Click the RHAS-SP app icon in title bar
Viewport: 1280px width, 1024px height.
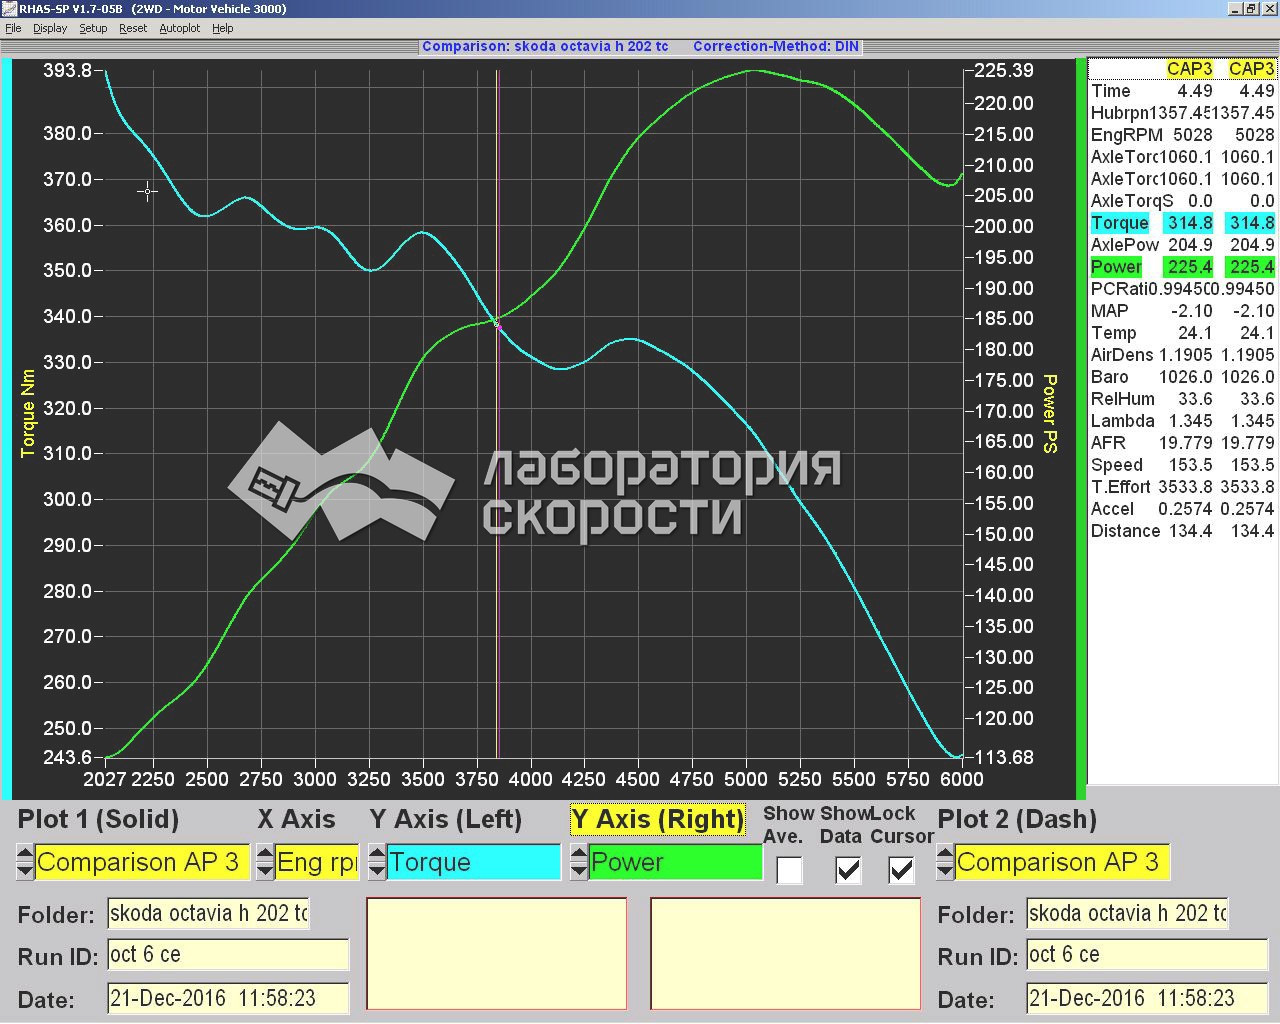point(9,9)
